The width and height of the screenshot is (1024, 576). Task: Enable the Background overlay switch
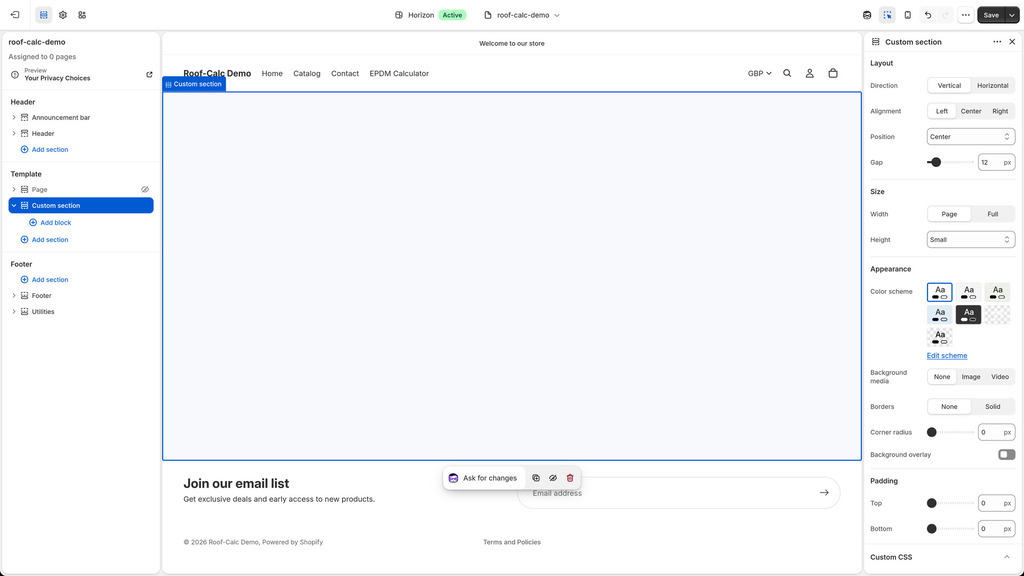[x=1006, y=455]
